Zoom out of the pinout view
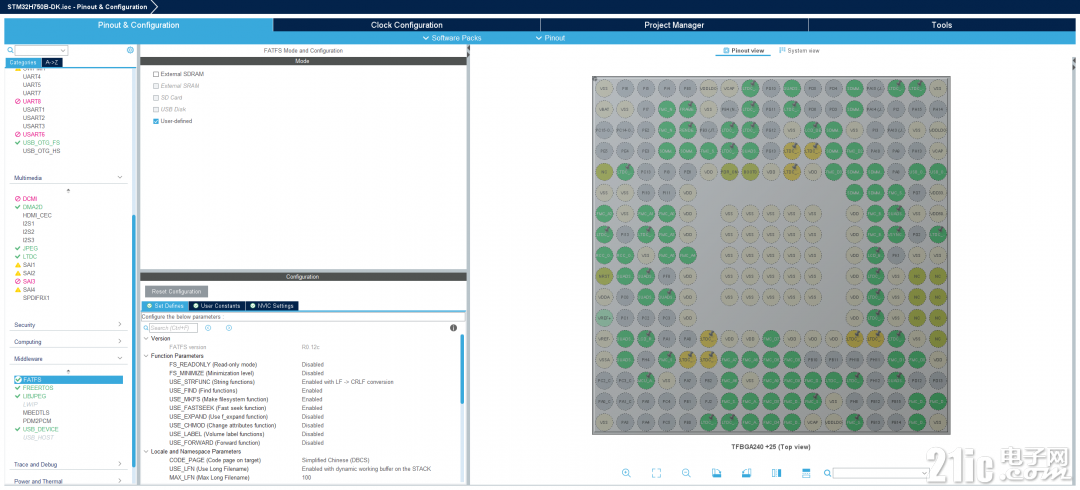Screen dimensions: 1080x490 click(x=686, y=473)
